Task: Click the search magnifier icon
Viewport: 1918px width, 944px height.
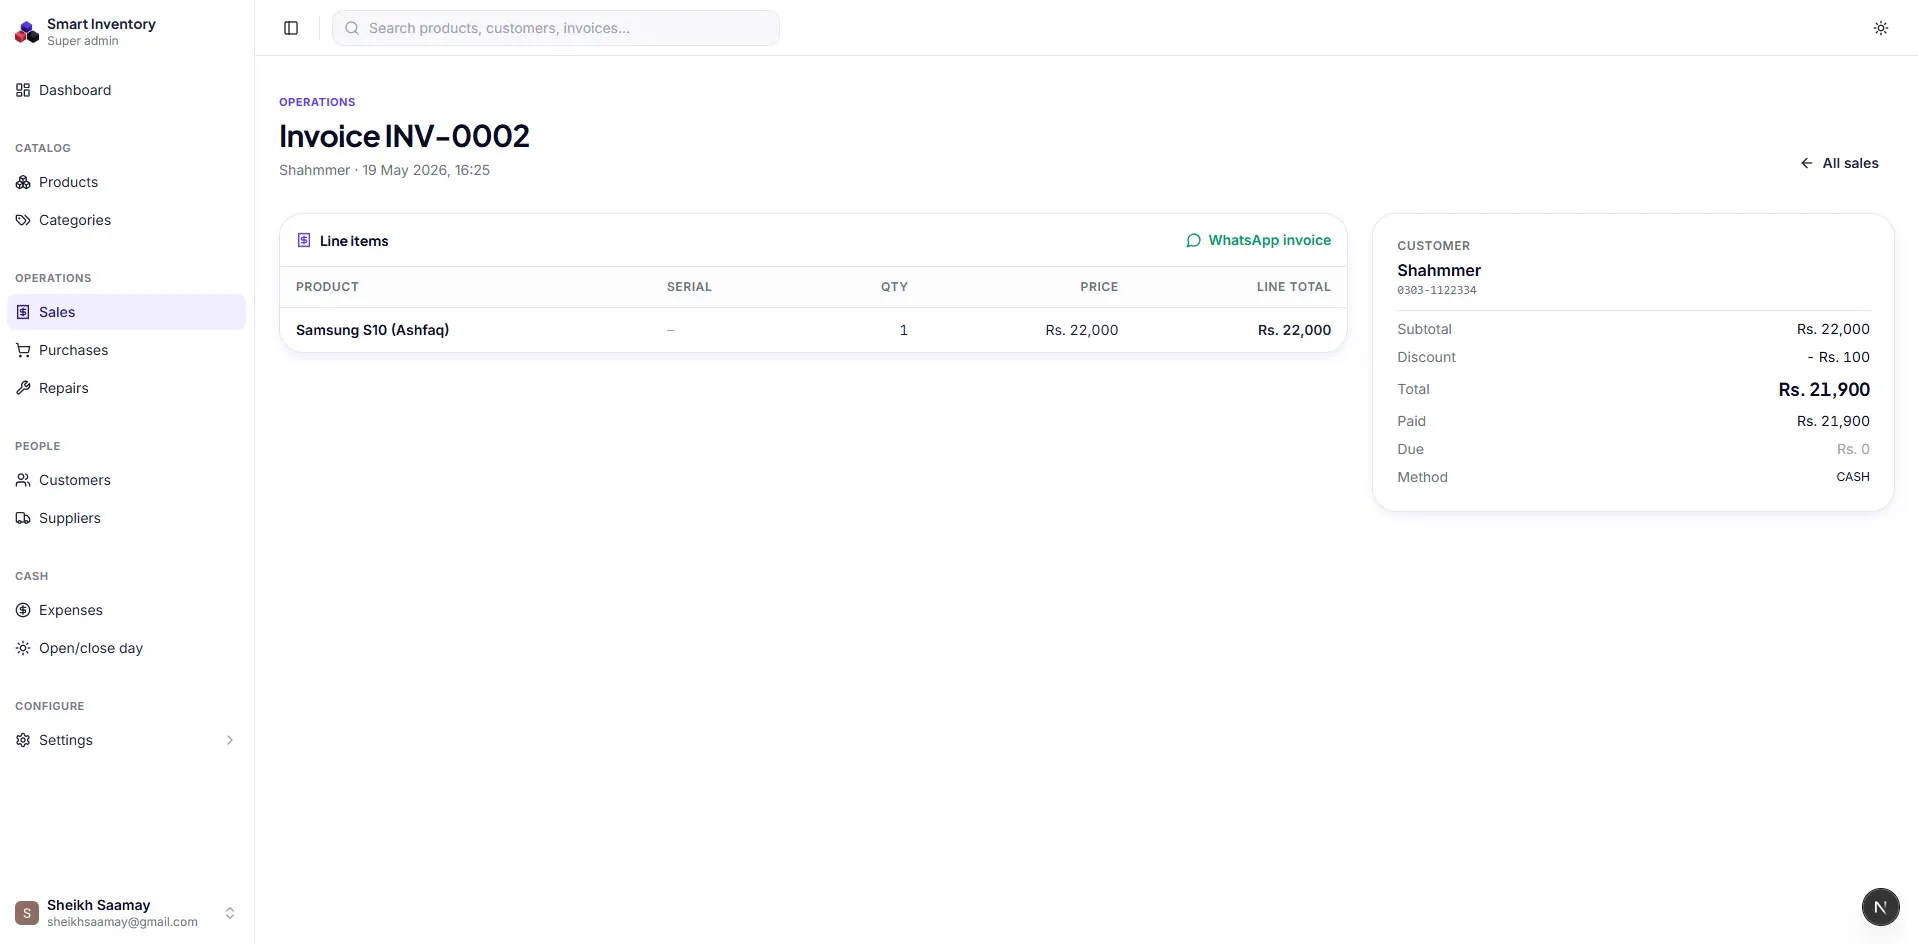Action: pos(352,28)
